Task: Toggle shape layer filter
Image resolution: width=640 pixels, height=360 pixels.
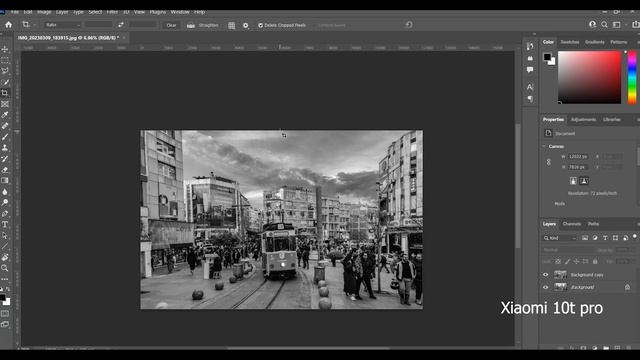Action: click(x=615, y=238)
